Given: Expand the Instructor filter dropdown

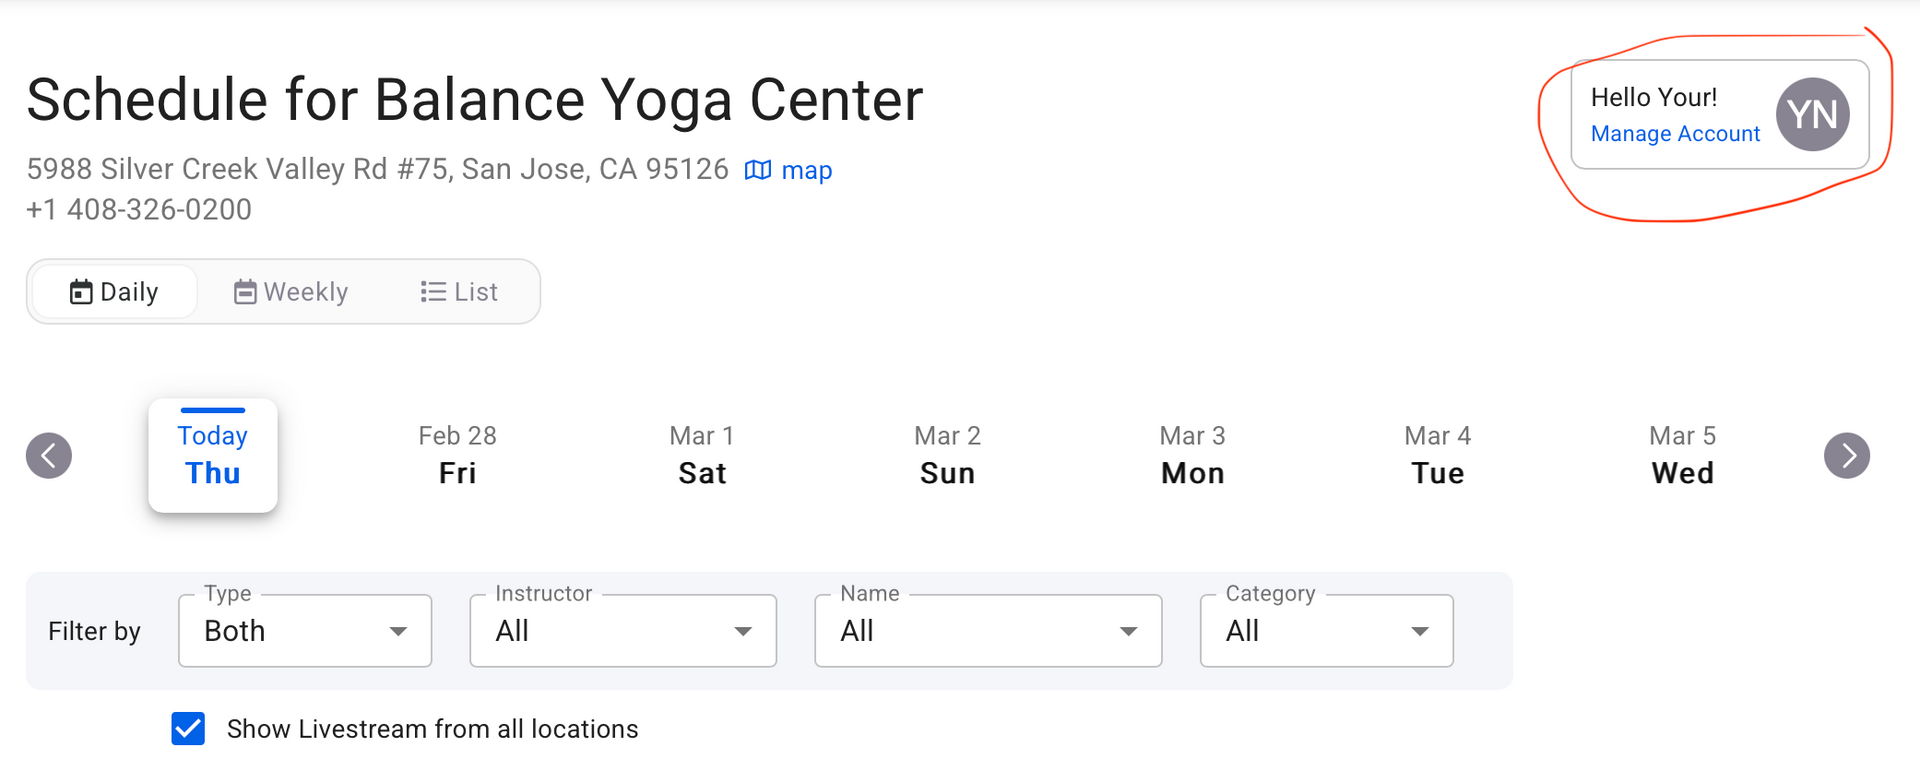Looking at the screenshot, I should click(623, 631).
